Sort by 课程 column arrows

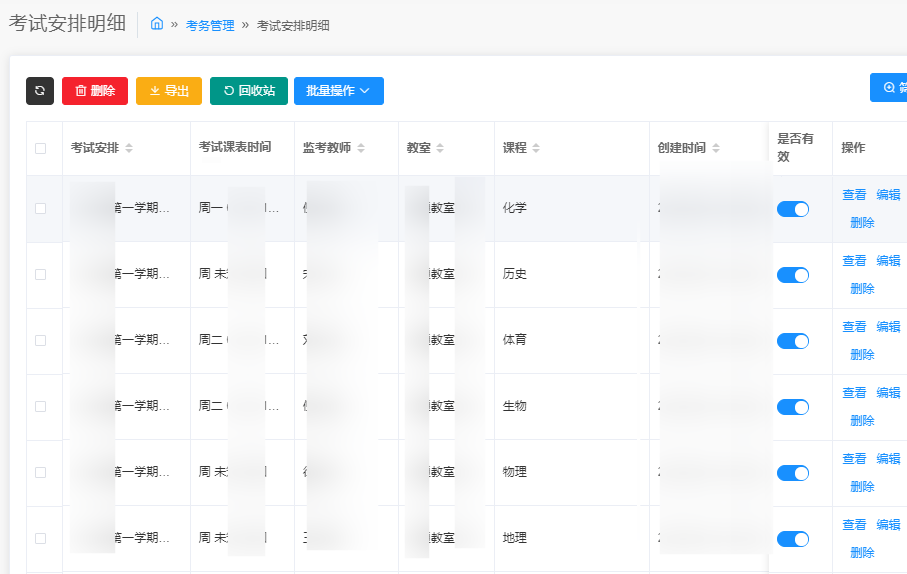tap(536, 148)
